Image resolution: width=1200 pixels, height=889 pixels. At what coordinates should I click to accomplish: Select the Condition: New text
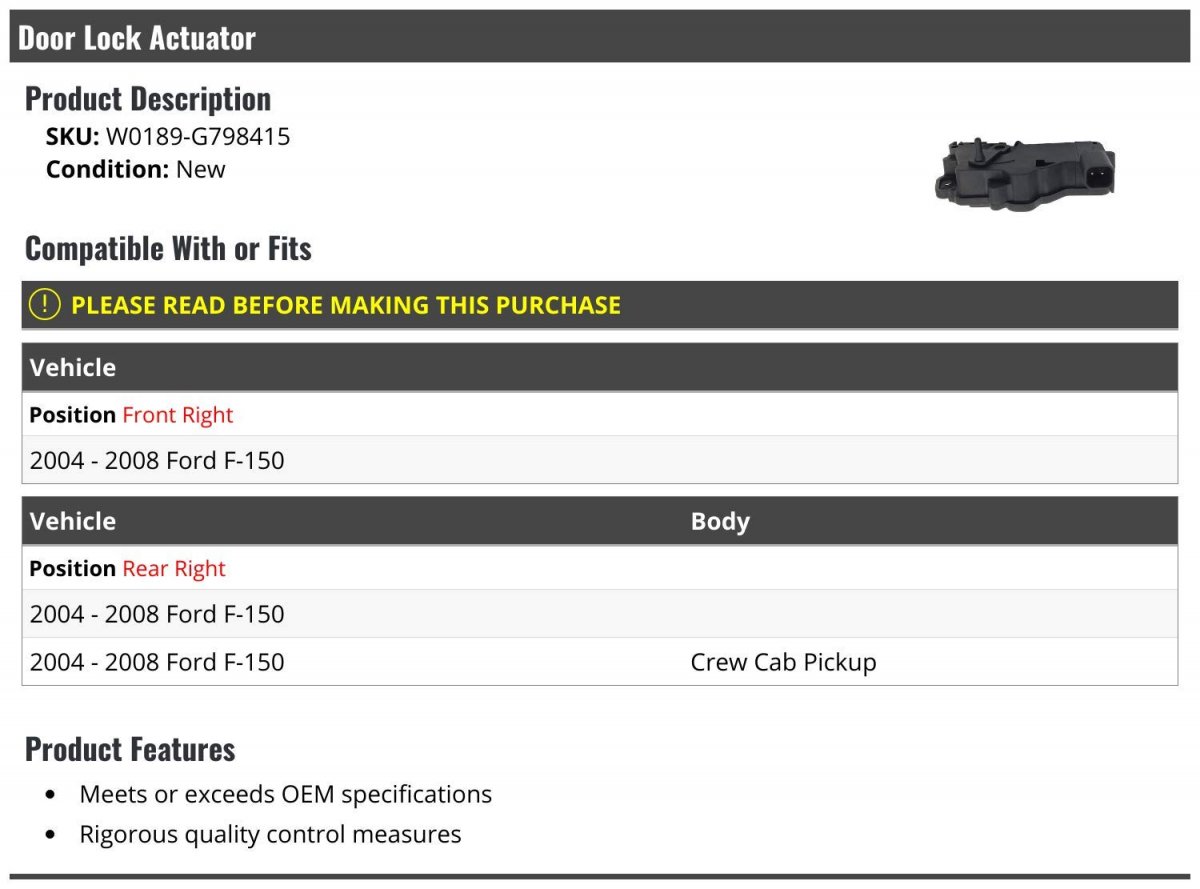[x=136, y=169]
